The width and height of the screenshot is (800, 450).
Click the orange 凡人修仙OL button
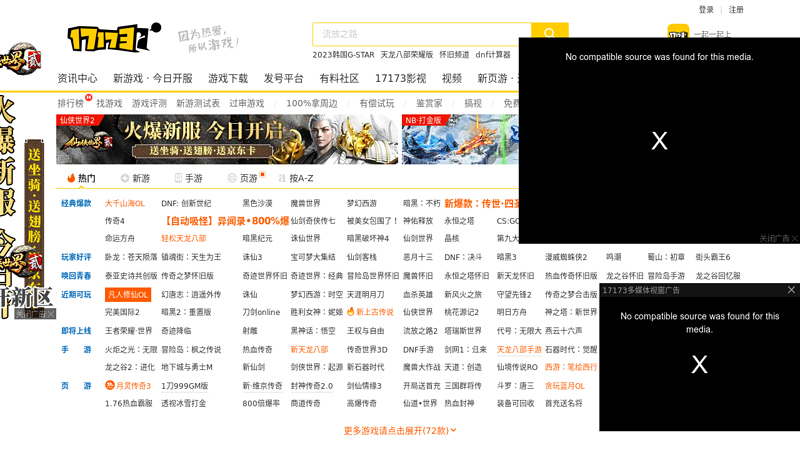pos(128,294)
